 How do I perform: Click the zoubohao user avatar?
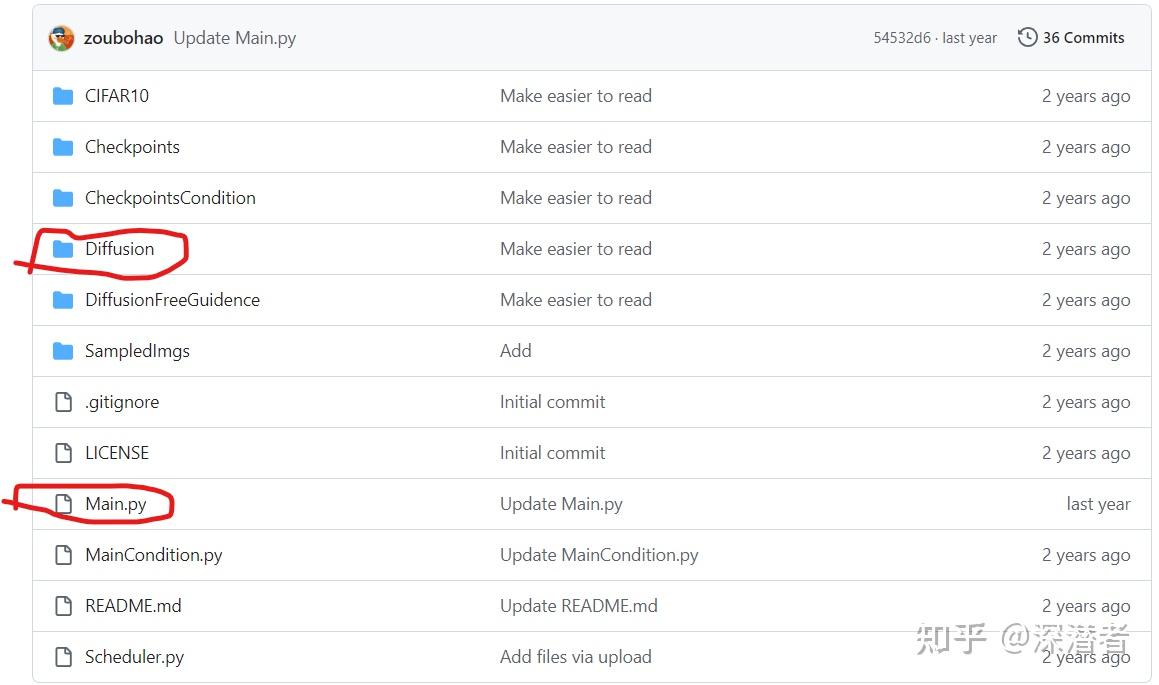click(x=61, y=38)
